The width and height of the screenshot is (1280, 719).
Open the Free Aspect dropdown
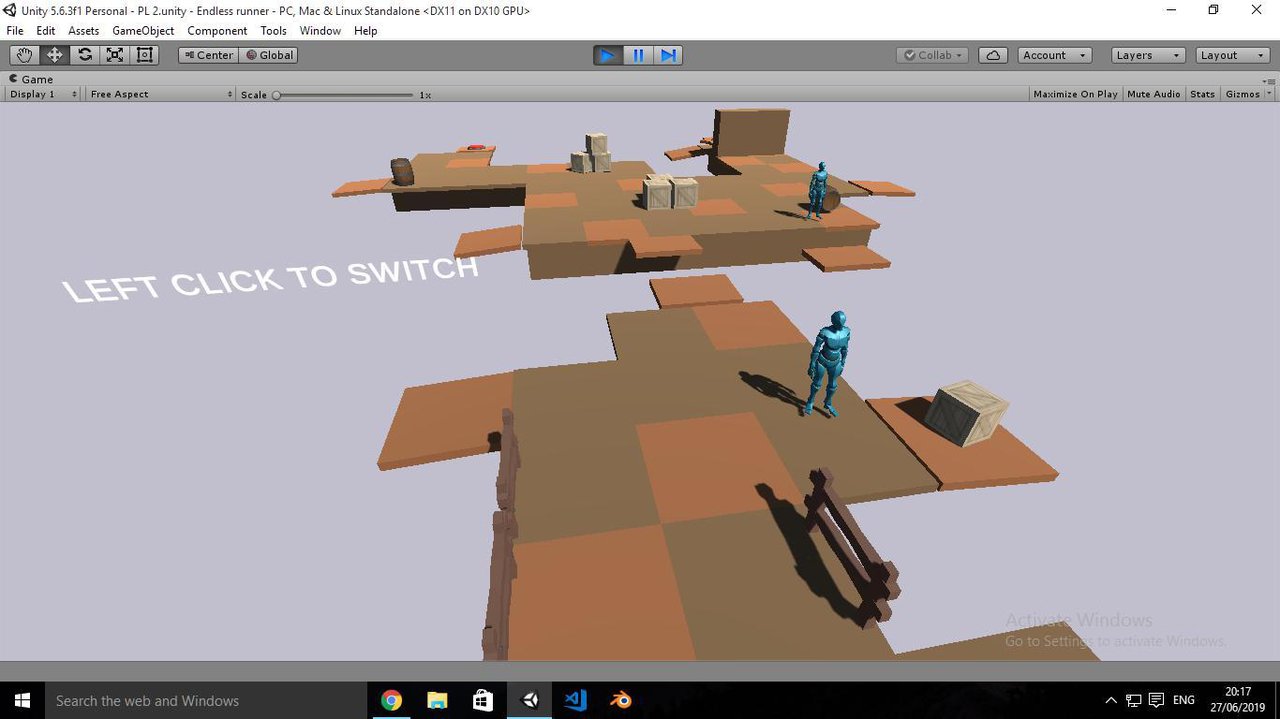[160, 94]
